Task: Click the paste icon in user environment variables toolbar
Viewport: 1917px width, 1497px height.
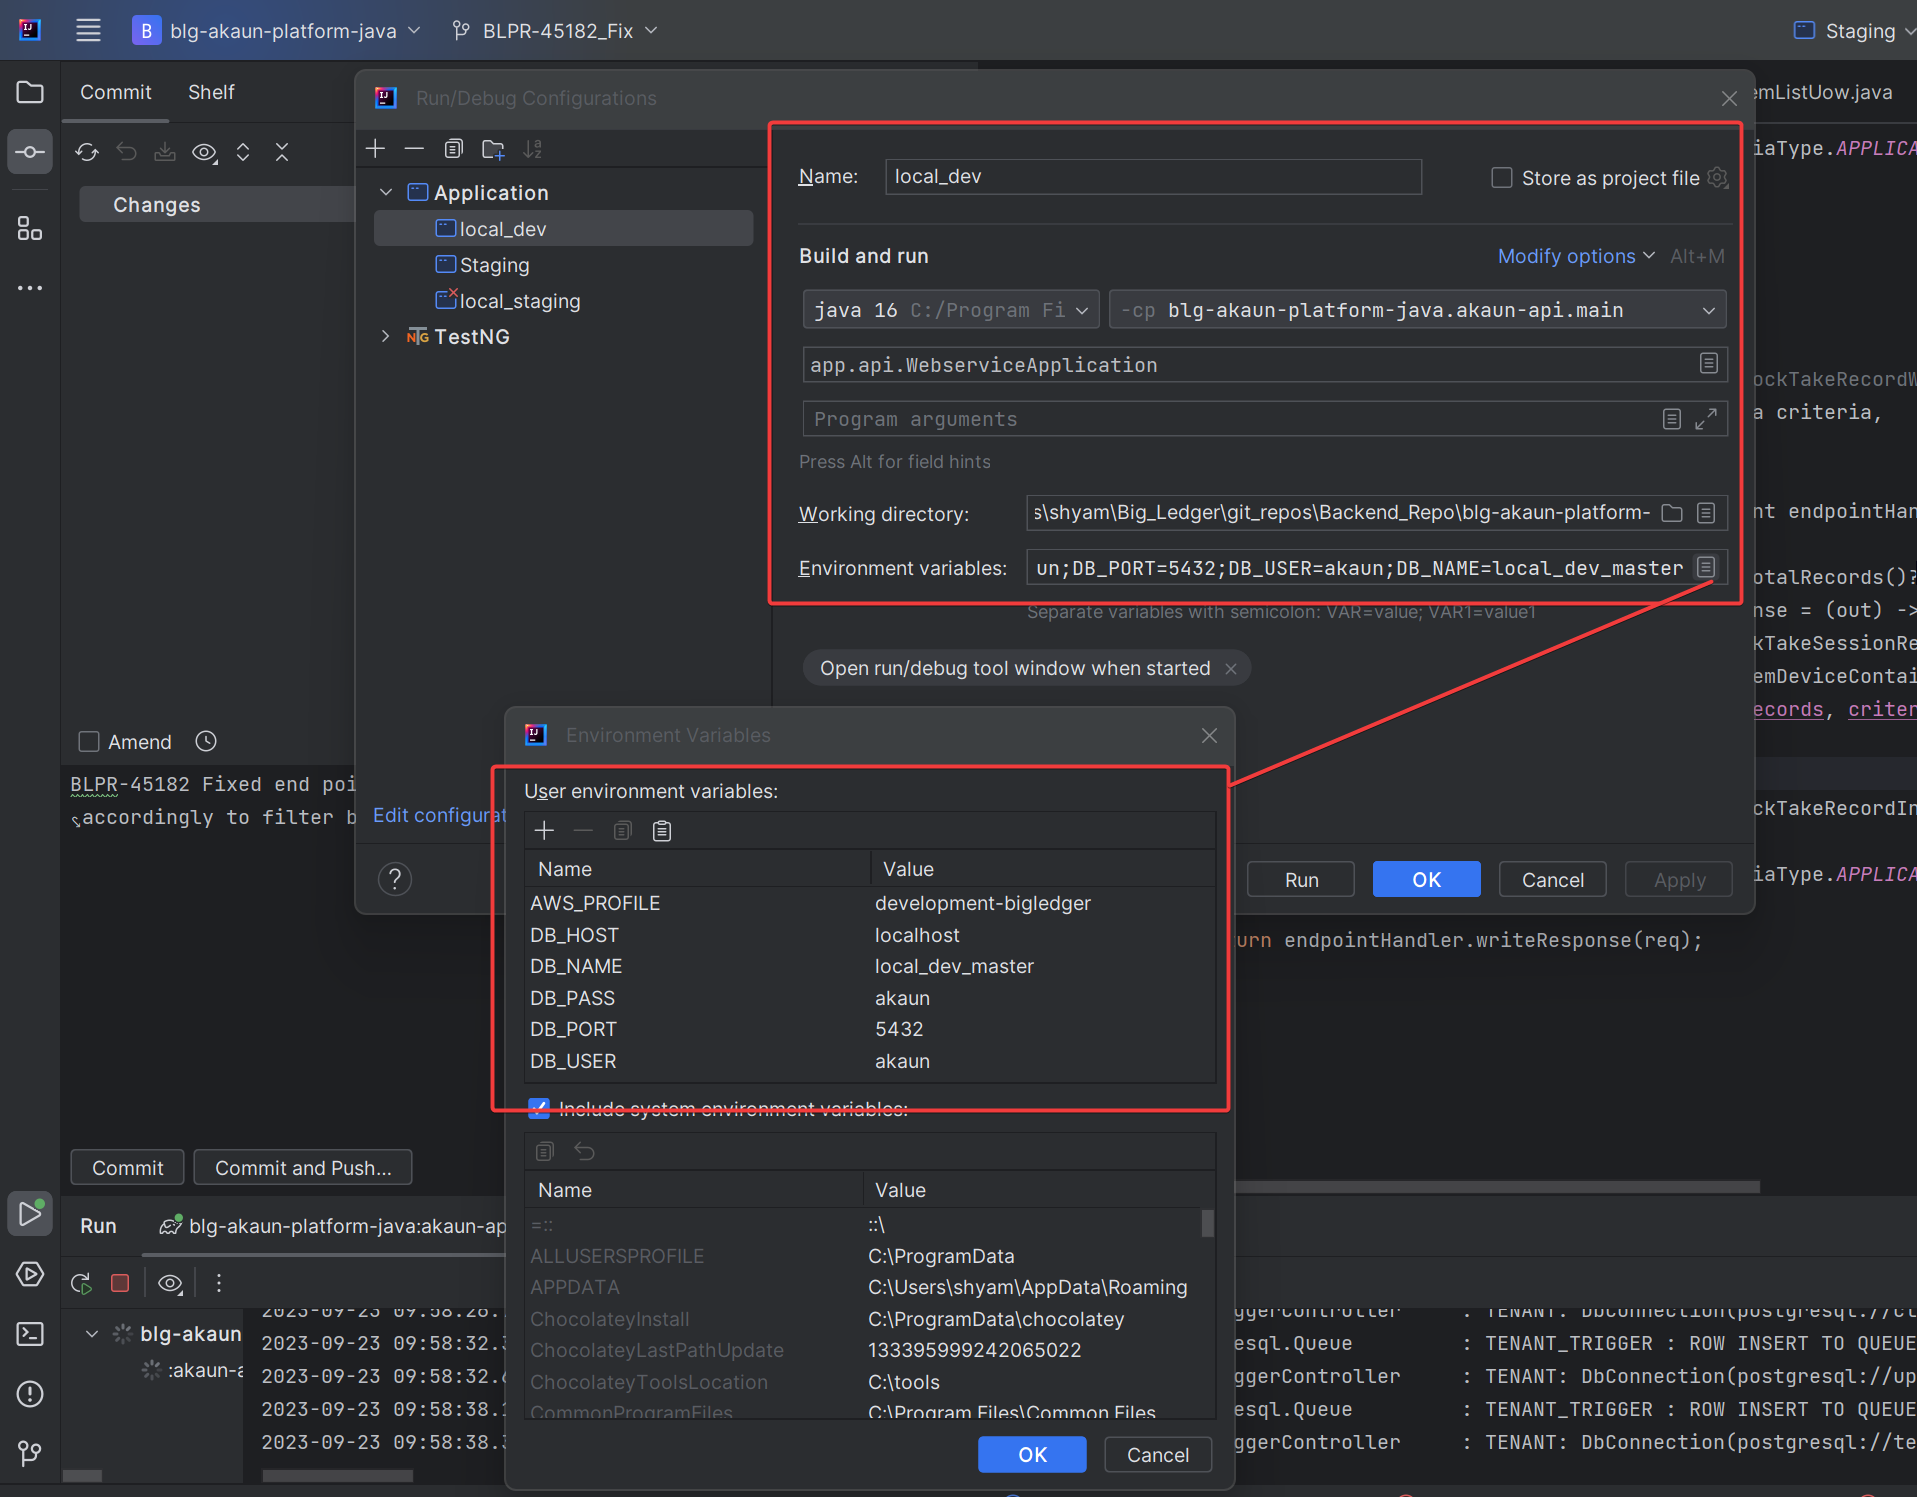Action: pyautogui.click(x=662, y=831)
